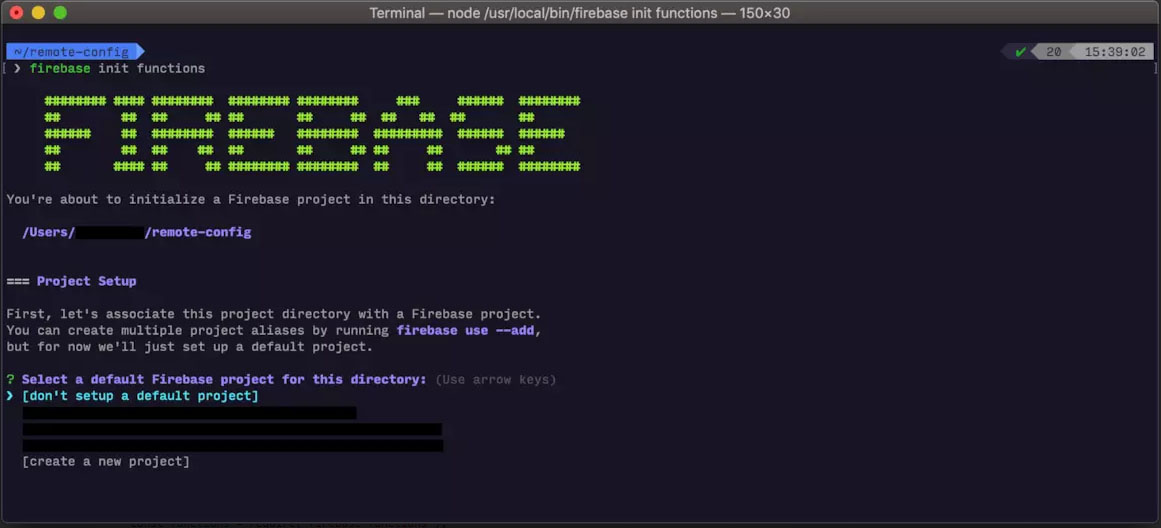The image size is (1161, 528).
Task: Click the 20 status segment in prompt
Action: [x=1053, y=52]
